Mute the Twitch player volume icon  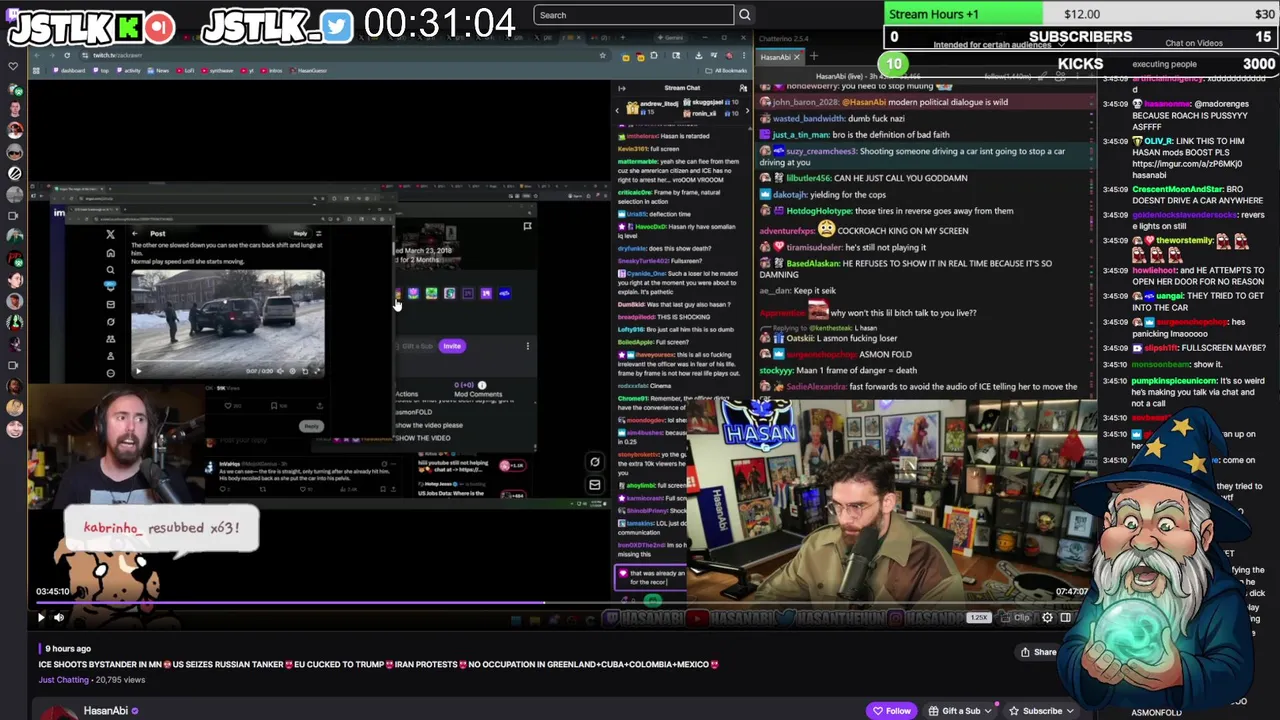pyautogui.click(x=59, y=617)
